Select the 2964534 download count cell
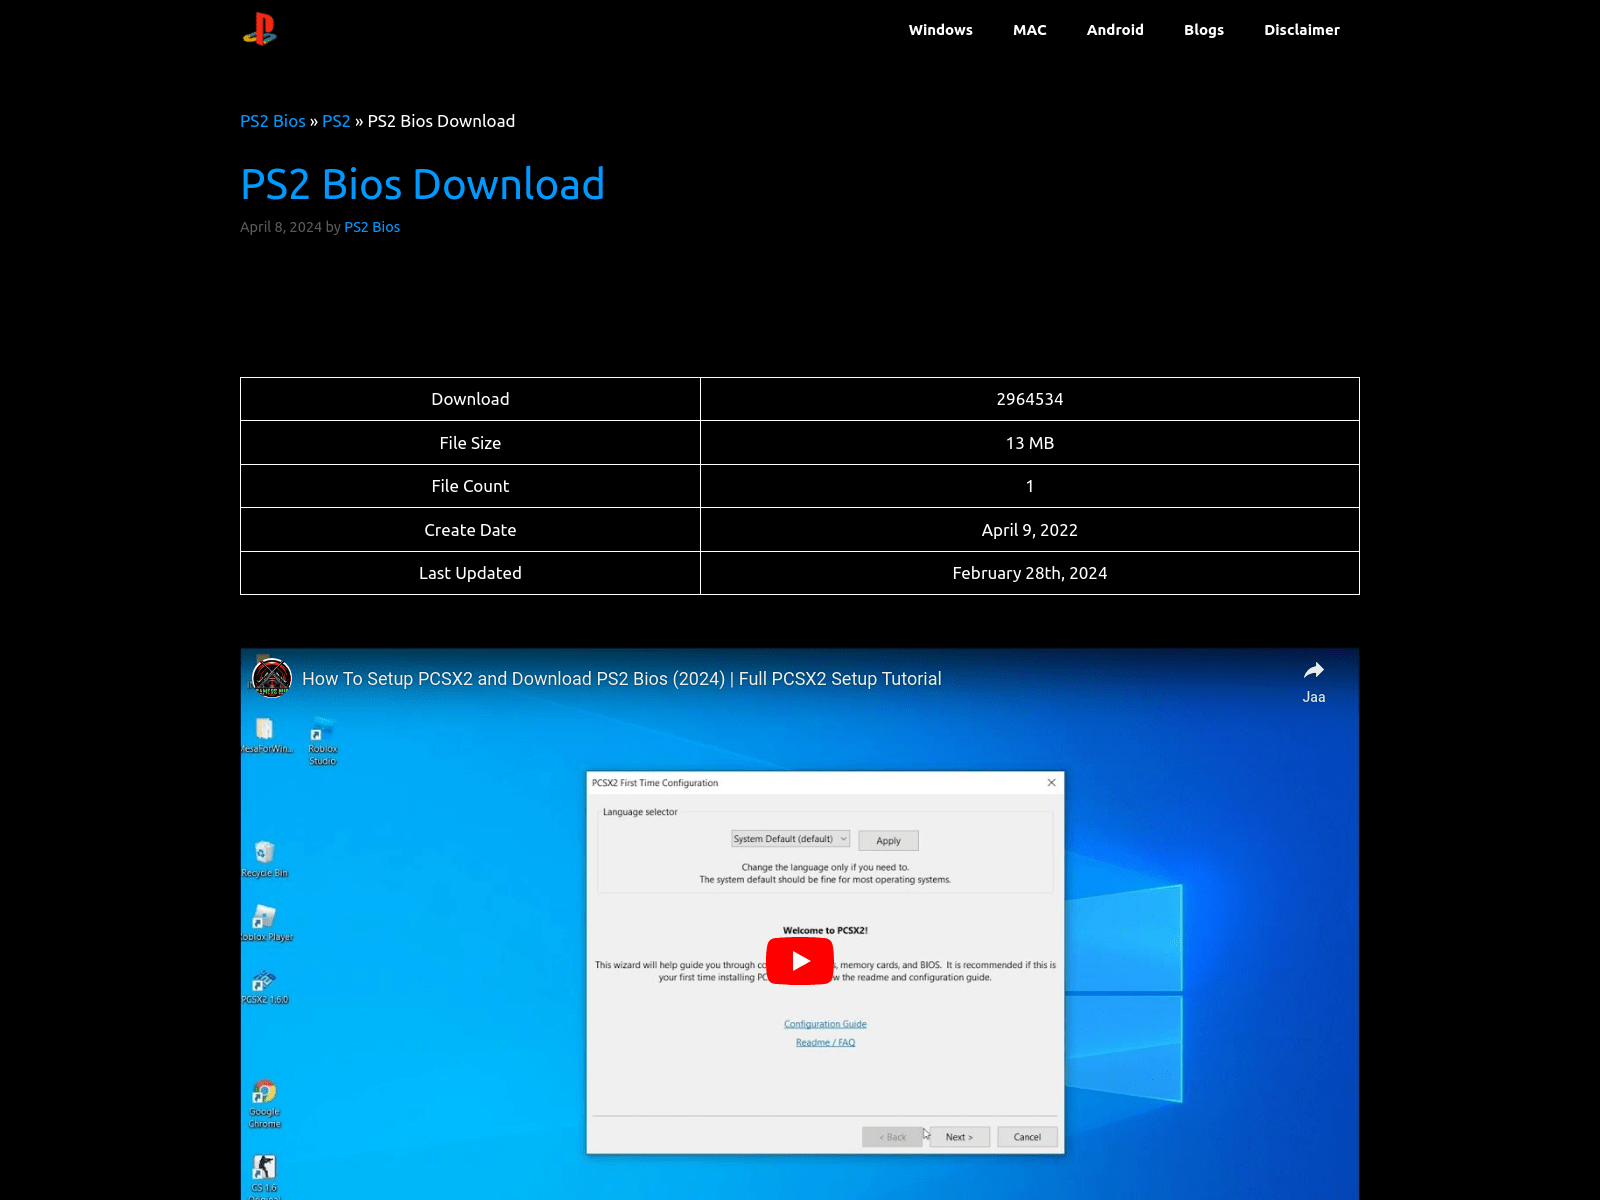 pyautogui.click(x=1030, y=399)
